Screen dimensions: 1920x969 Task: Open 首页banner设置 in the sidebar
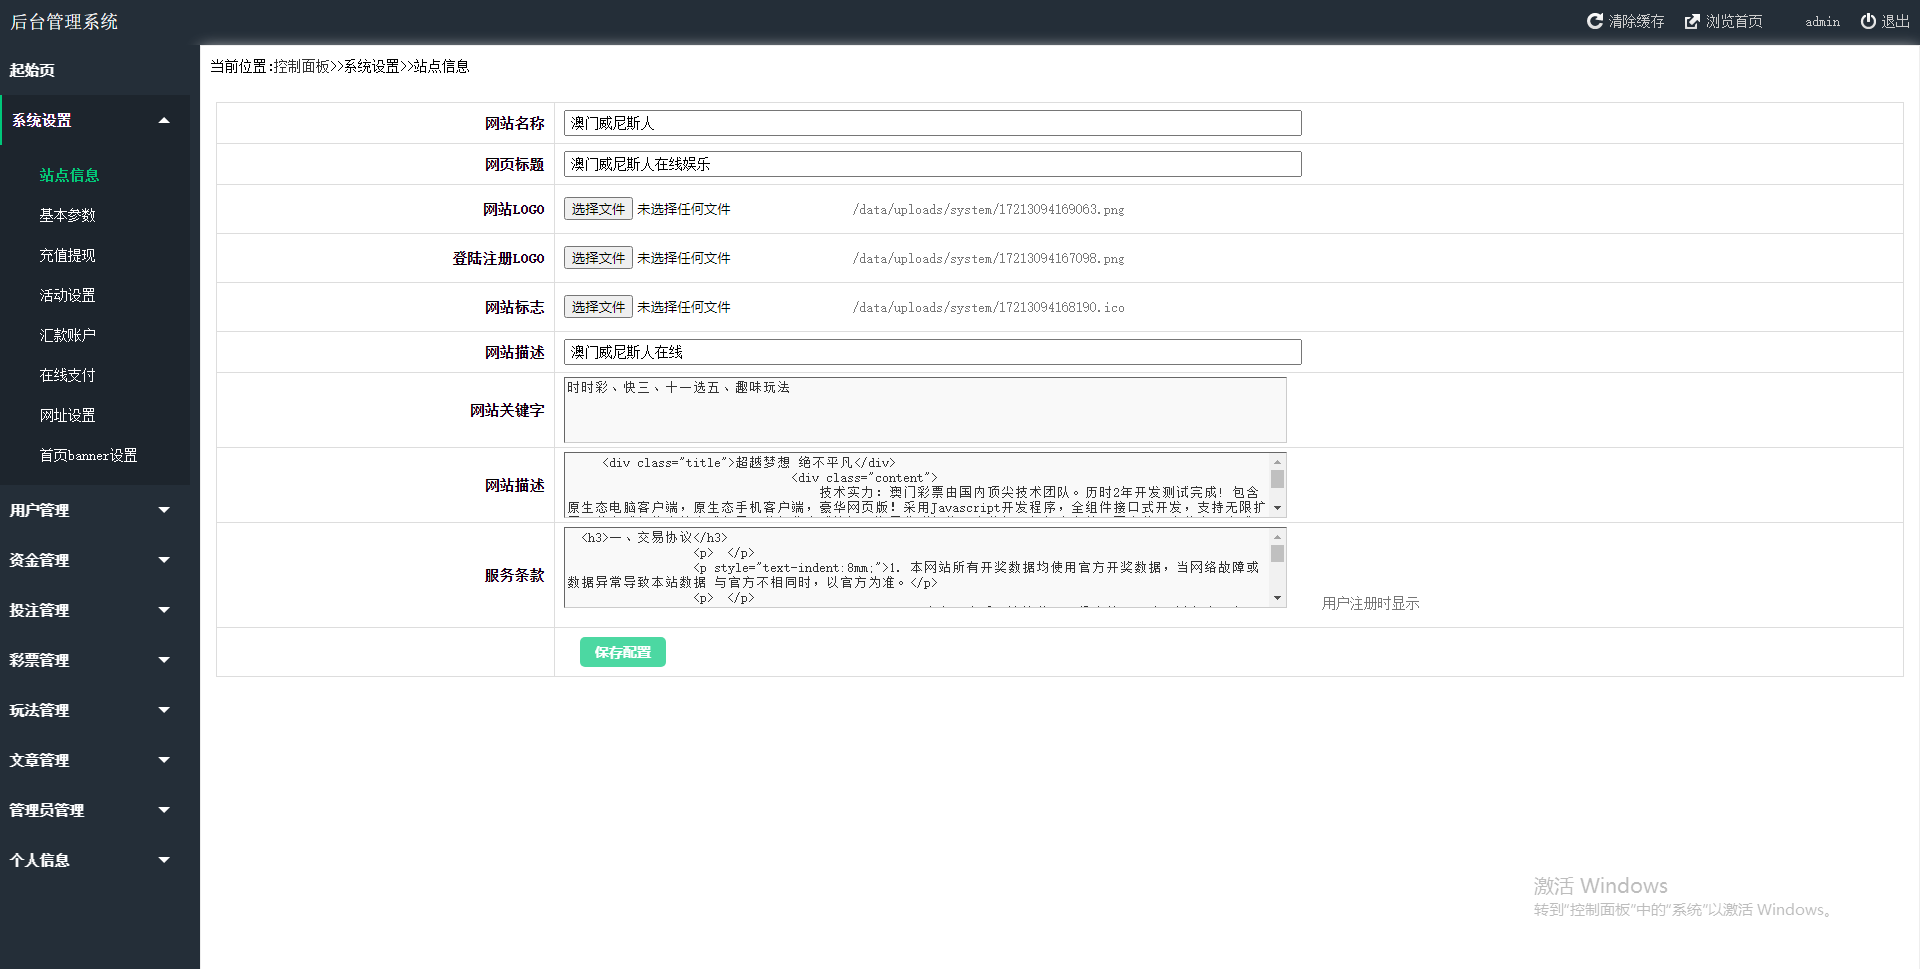click(88, 455)
